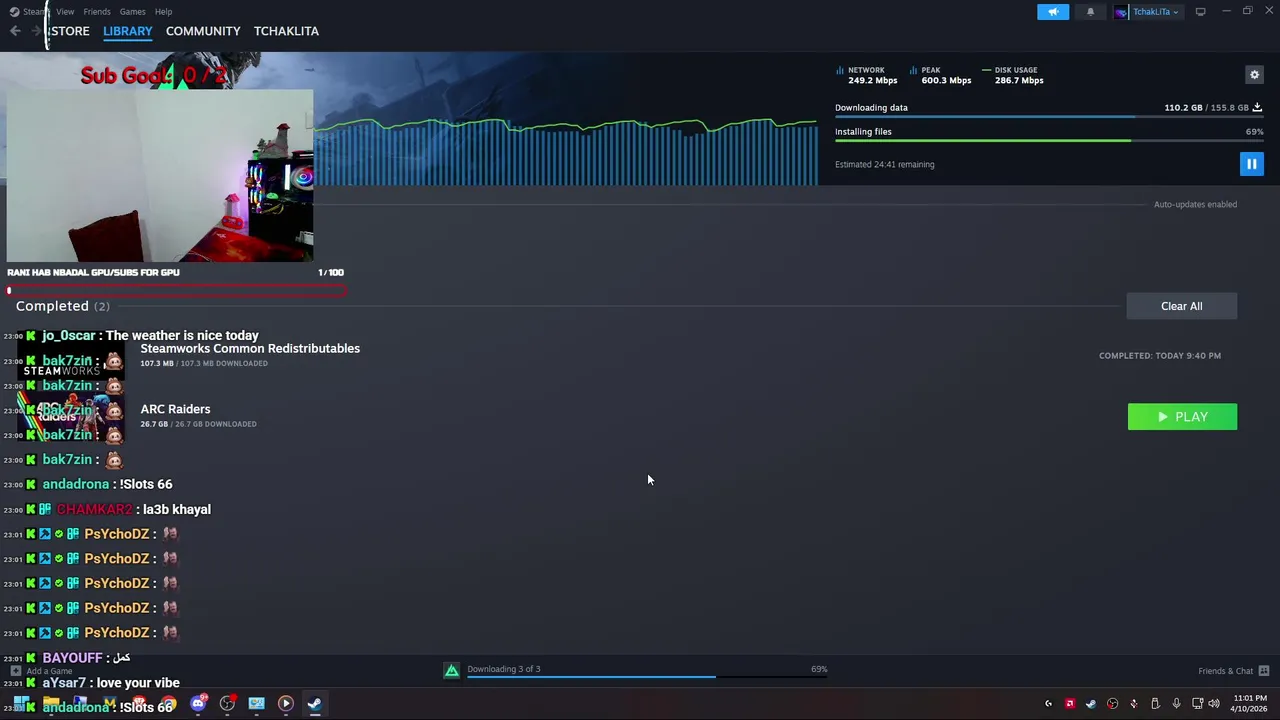Image resolution: width=1280 pixels, height=720 pixels.
Task: Click the network tray icon
Action: coord(1197,704)
